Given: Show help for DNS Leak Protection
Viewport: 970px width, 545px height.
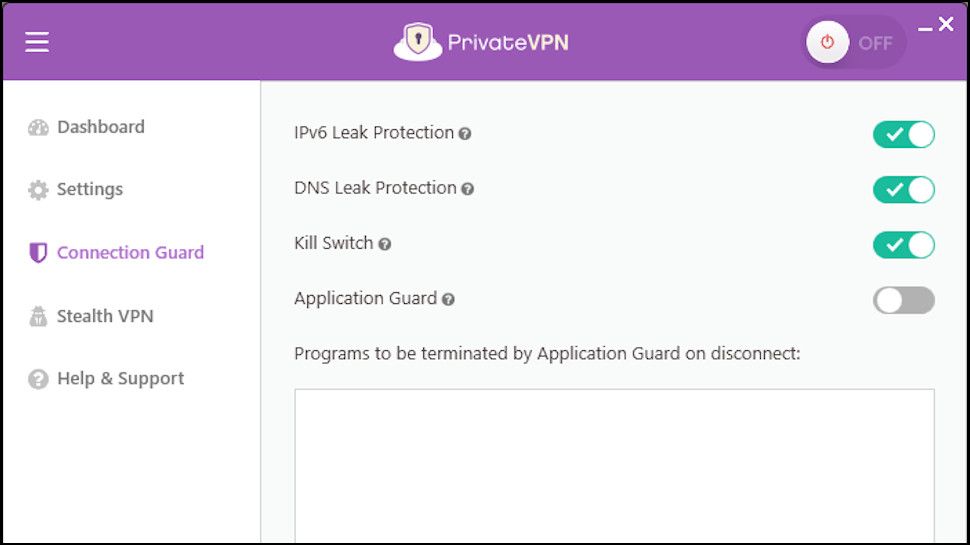Looking at the screenshot, I should coord(467,189).
